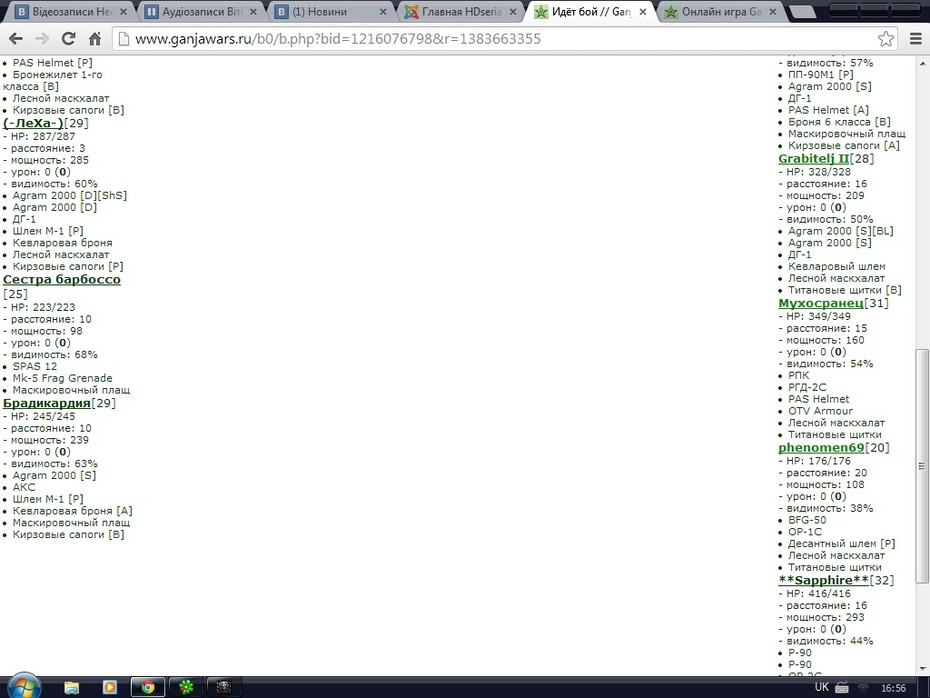The width and height of the screenshot is (930, 698).
Task: Reload the current page
Action: pos(69,39)
